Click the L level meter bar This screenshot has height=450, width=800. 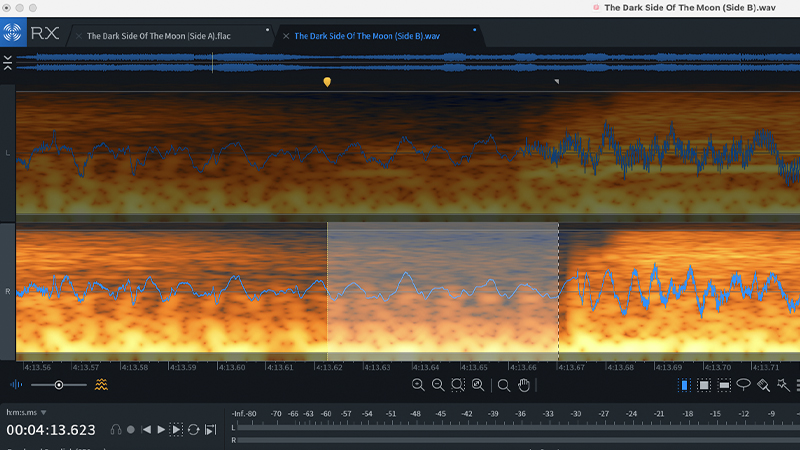pos(518,428)
